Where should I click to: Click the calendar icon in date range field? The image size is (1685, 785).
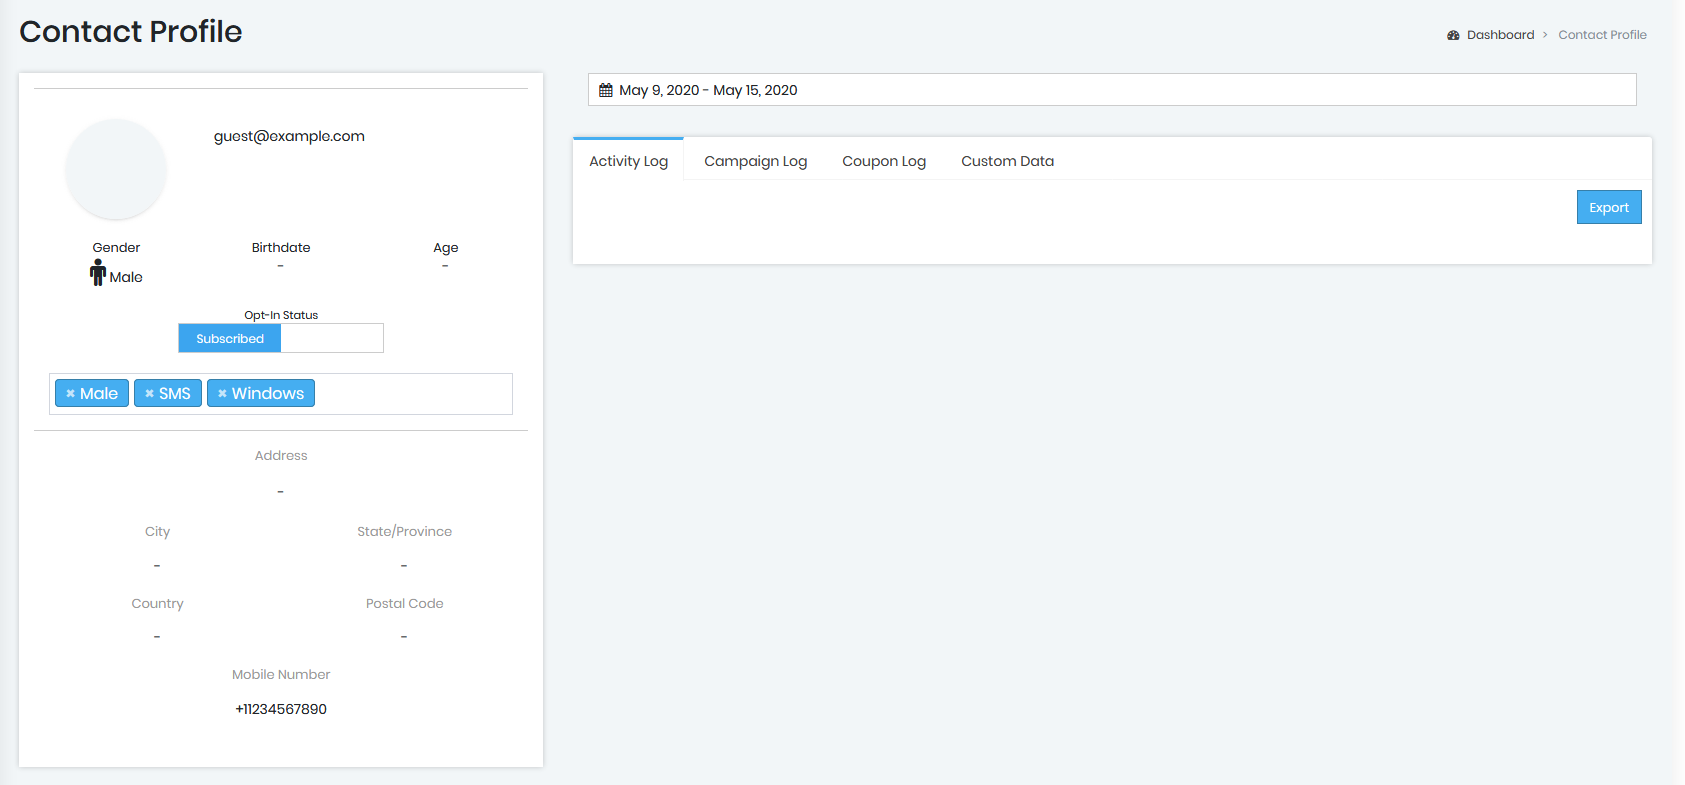(606, 90)
